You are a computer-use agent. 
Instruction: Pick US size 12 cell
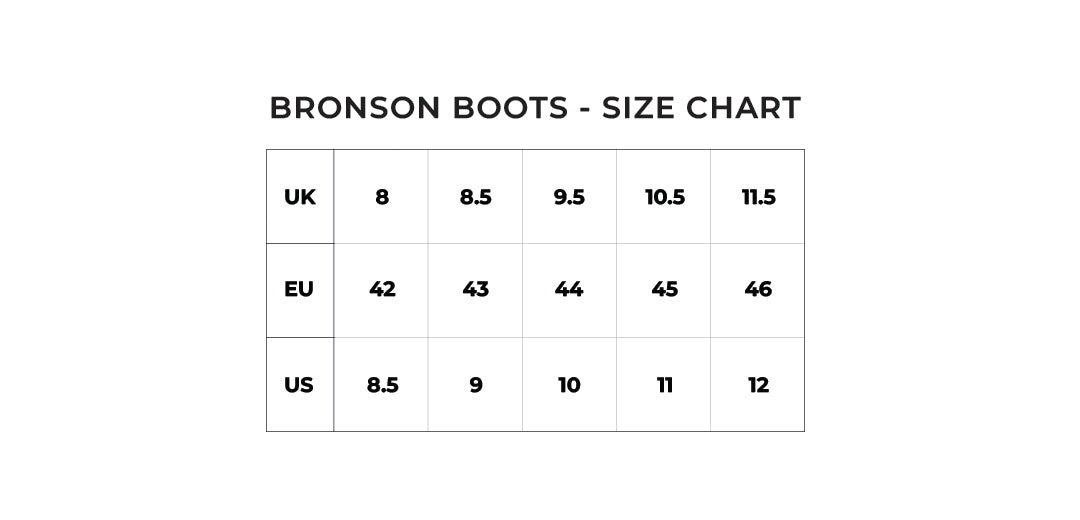(758, 385)
